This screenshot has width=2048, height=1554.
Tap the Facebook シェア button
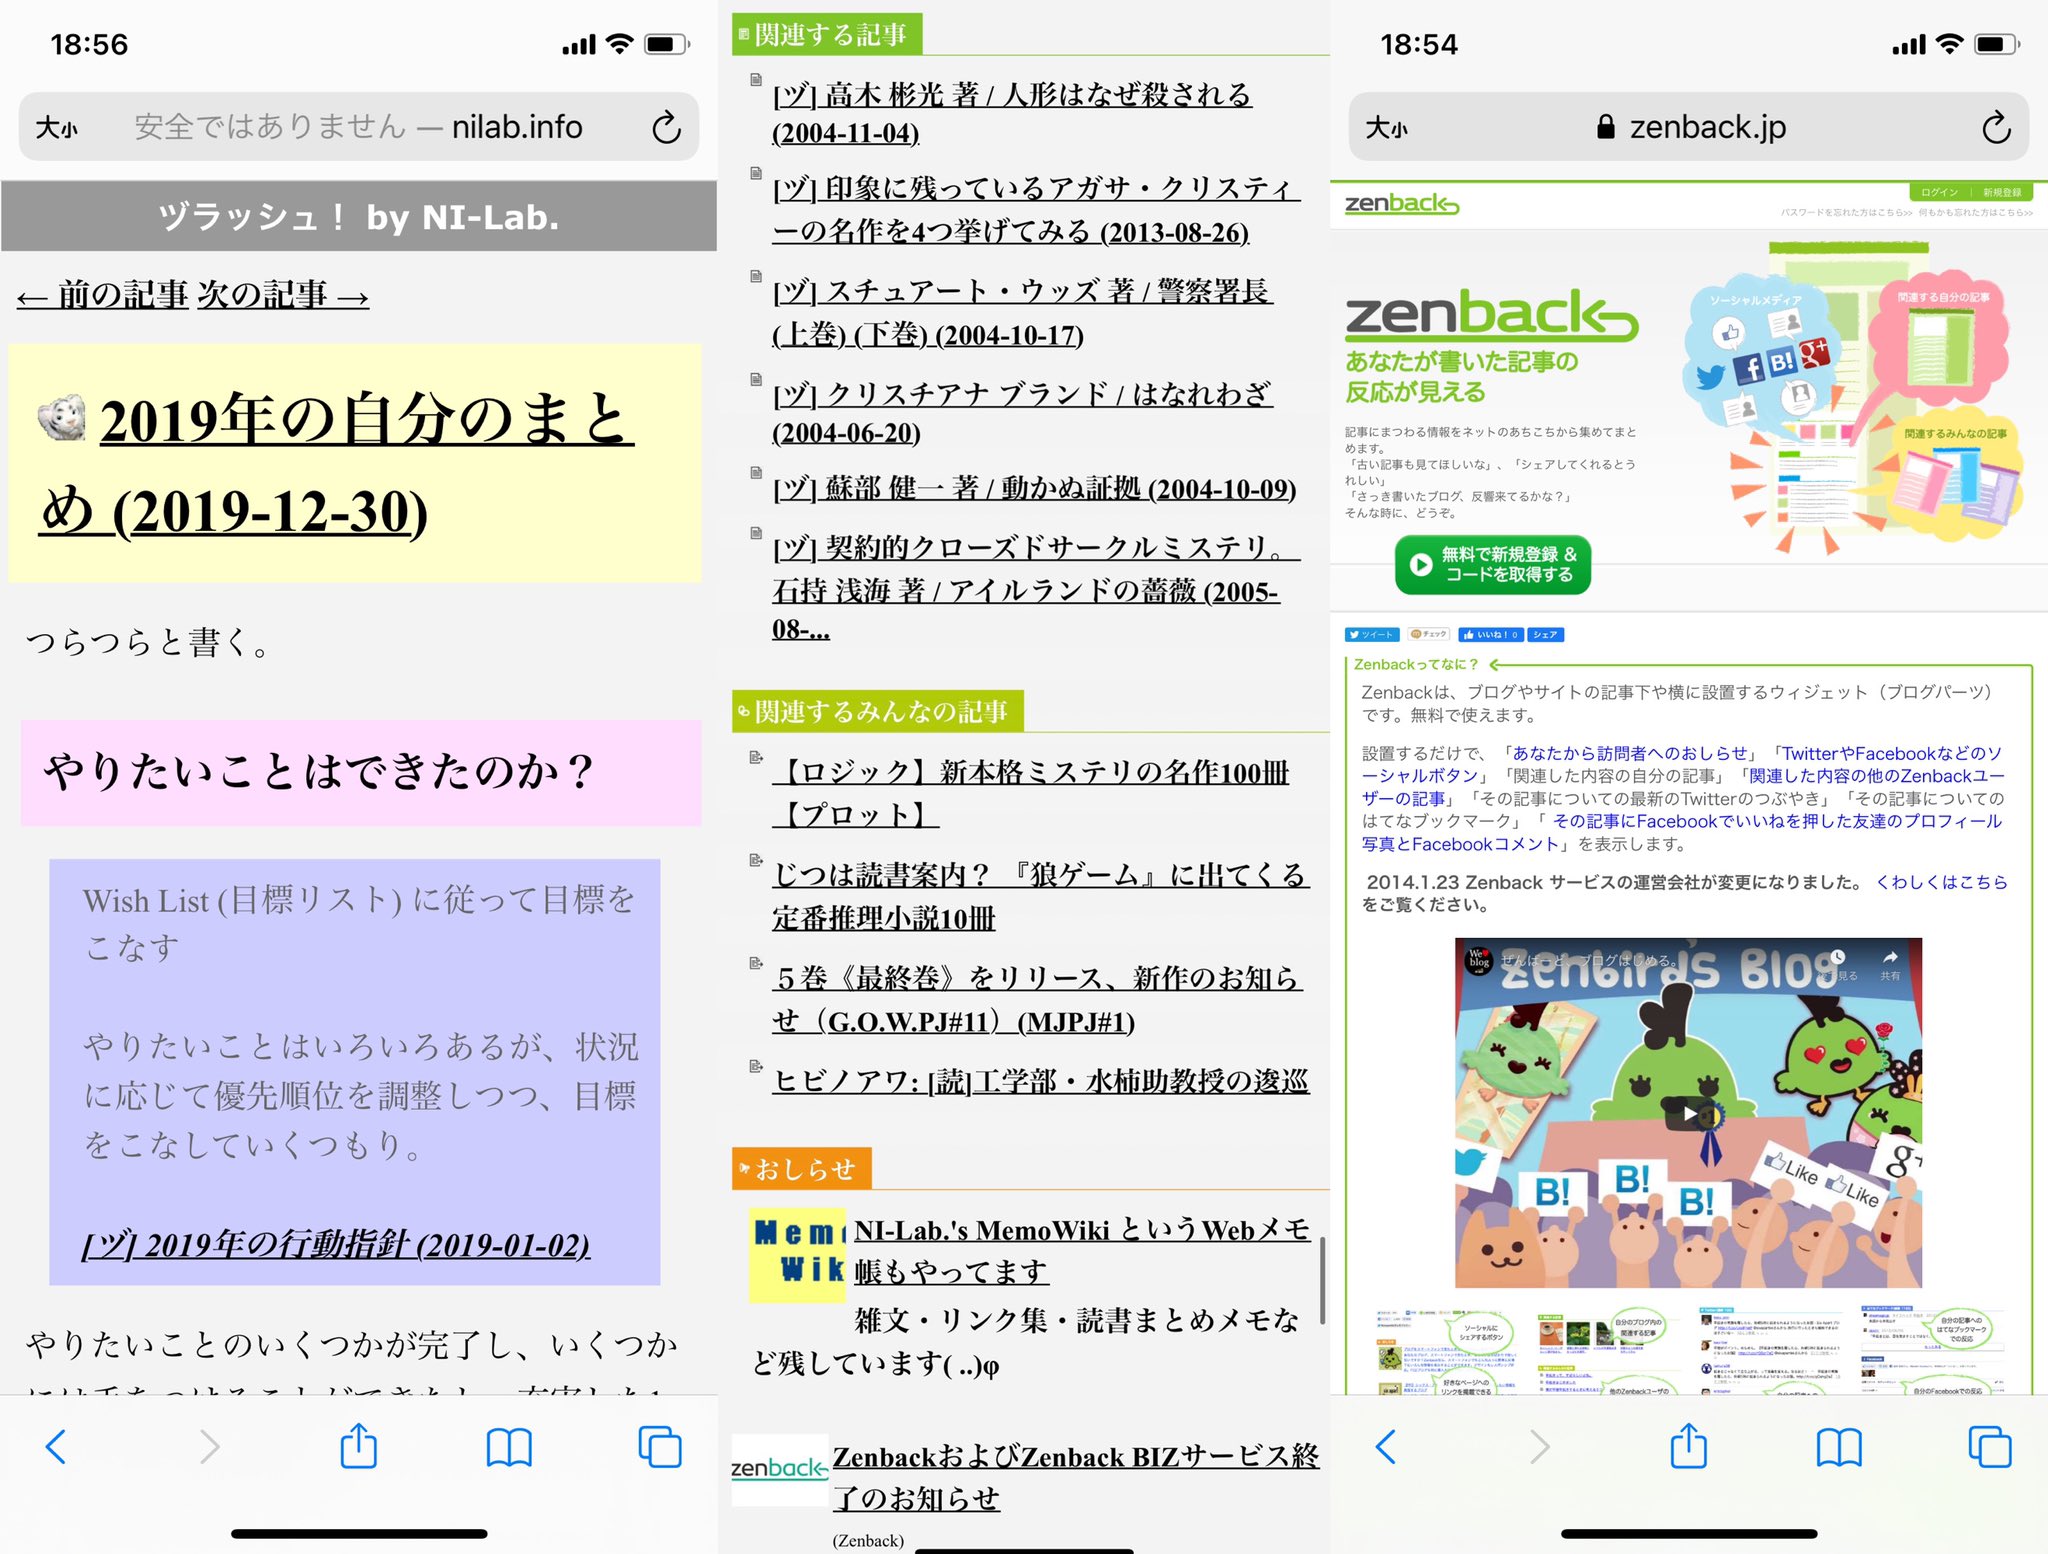(x=1546, y=634)
